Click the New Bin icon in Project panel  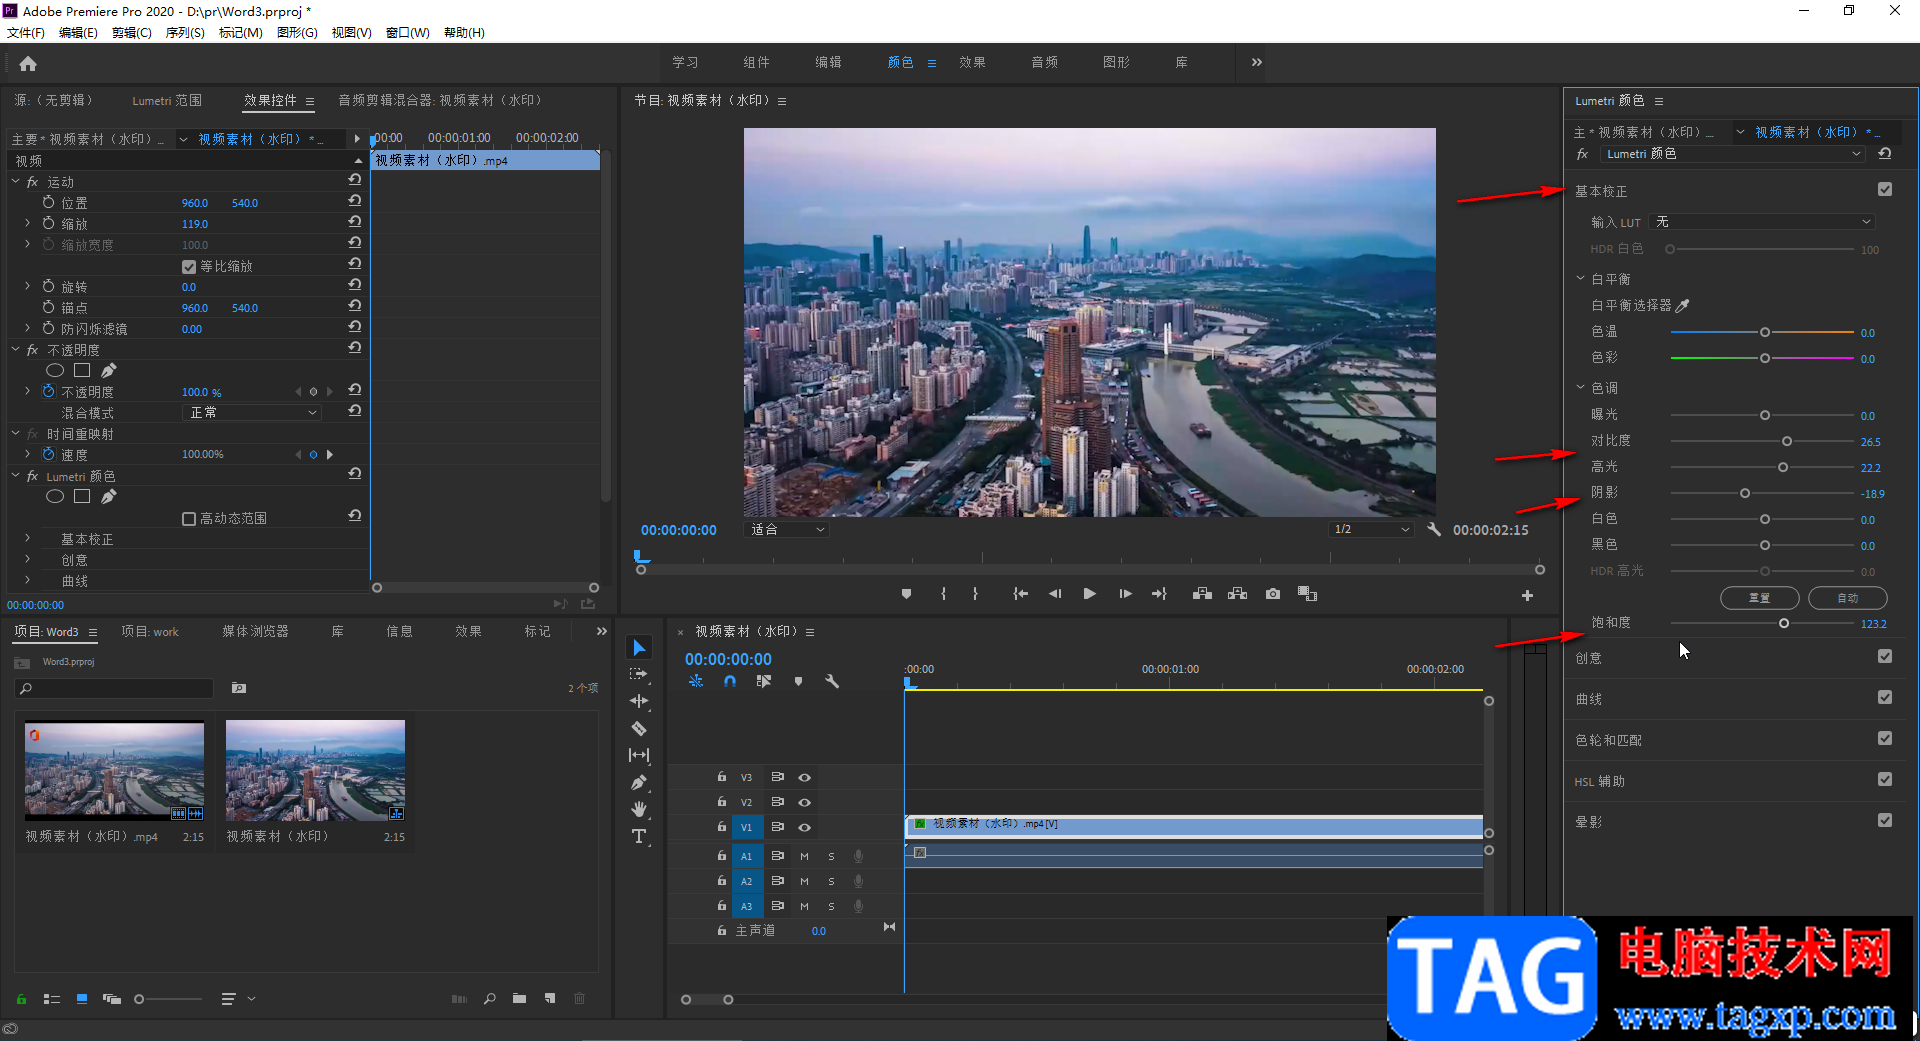tap(519, 998)
